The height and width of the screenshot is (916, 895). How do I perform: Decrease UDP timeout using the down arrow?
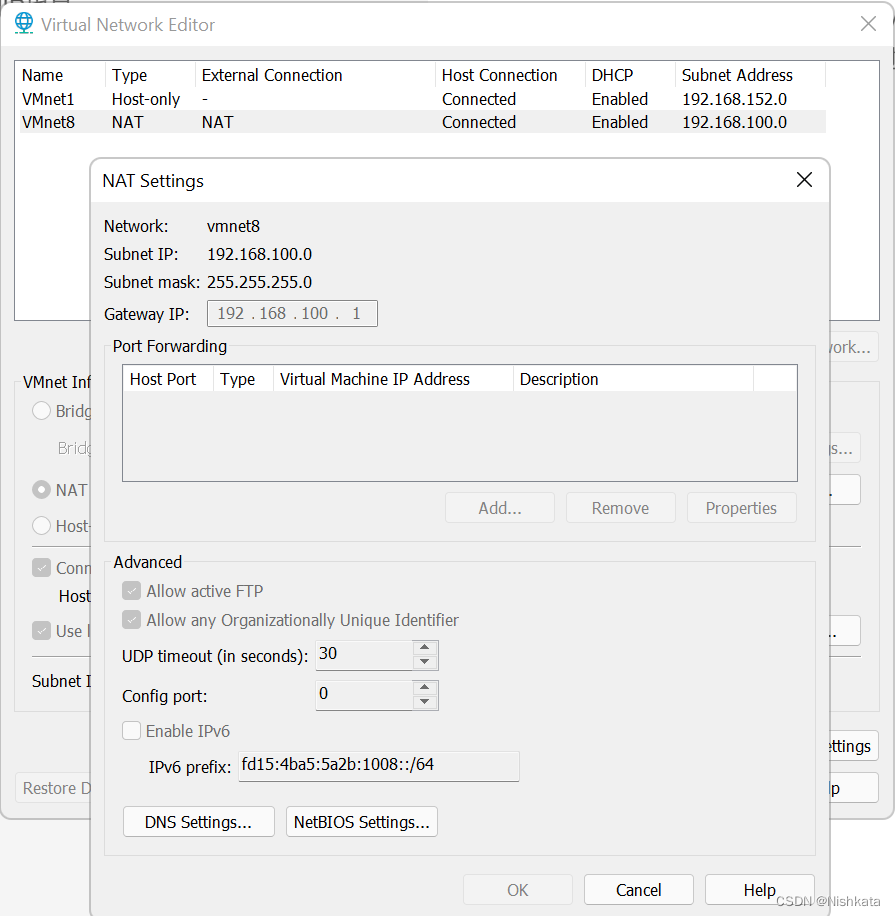pyautogui.click(x=424, y=661)
